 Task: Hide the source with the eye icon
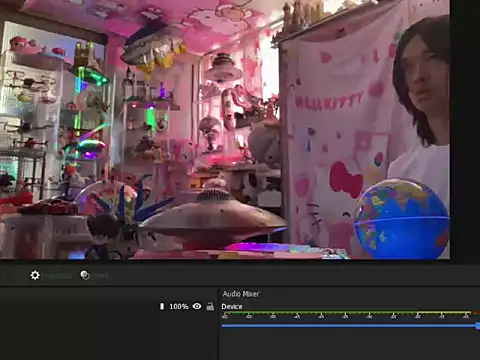[197, 306]
